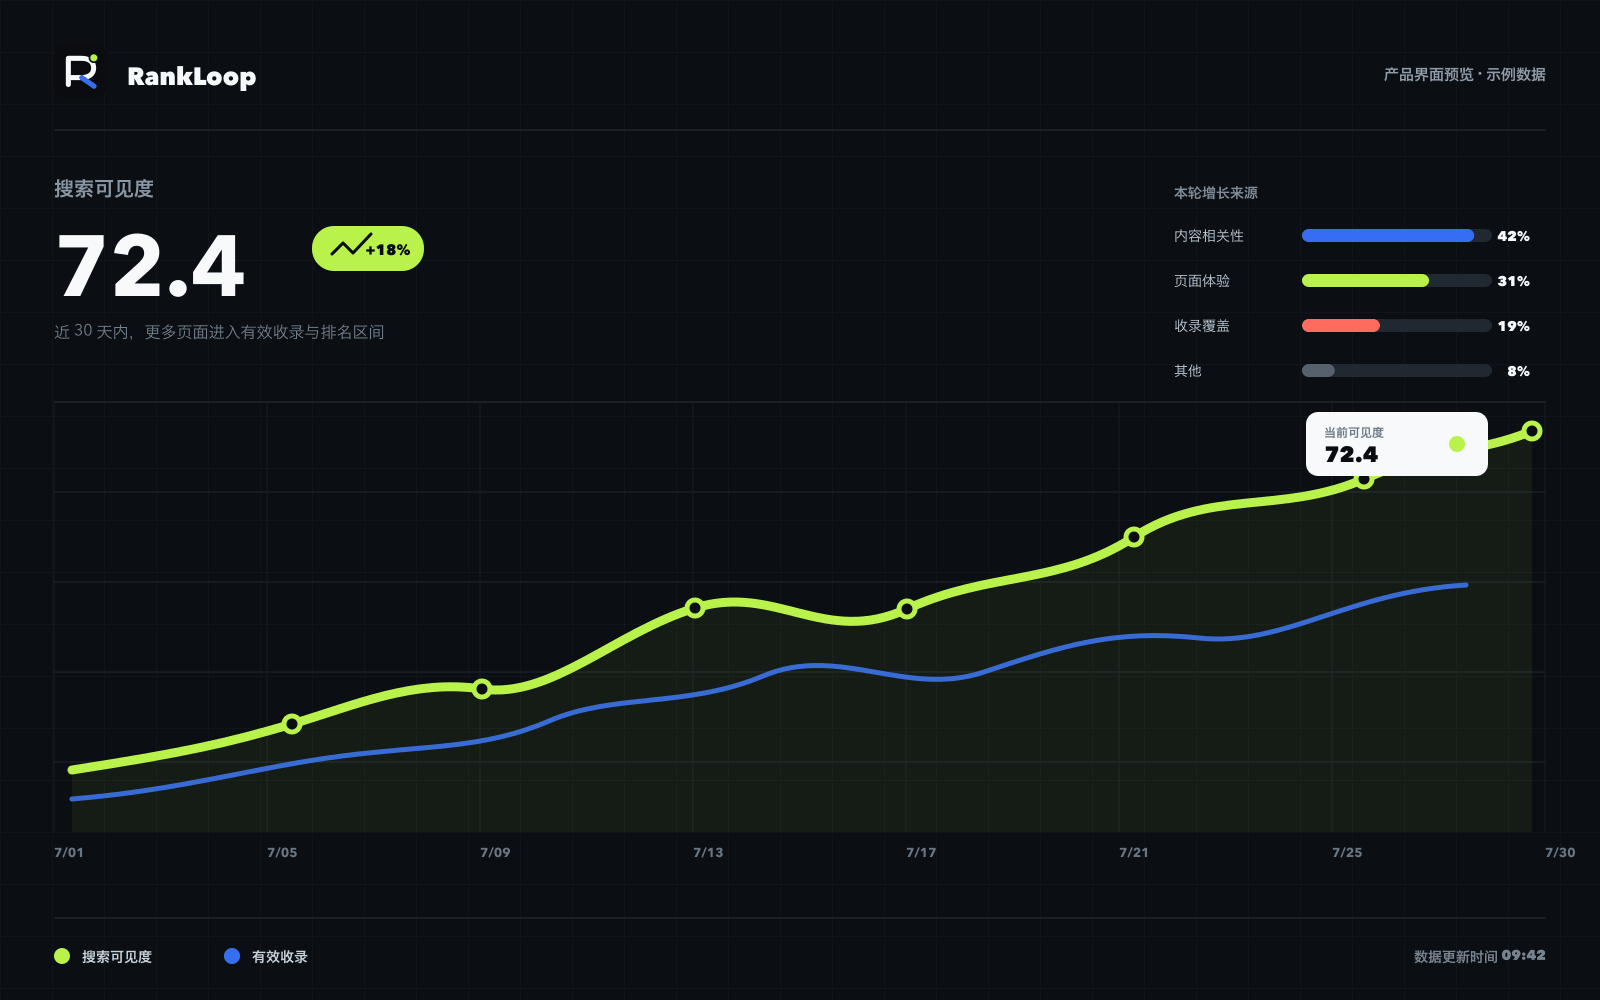Click the 7/01 axis label

point(69,853)
